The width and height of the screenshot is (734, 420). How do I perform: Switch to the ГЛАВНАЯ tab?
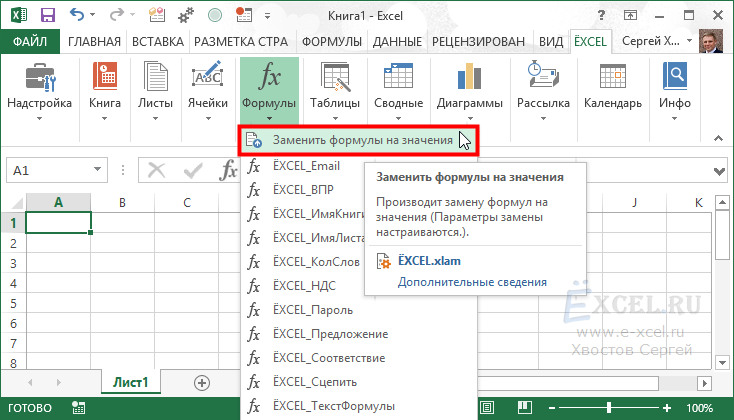94,42
